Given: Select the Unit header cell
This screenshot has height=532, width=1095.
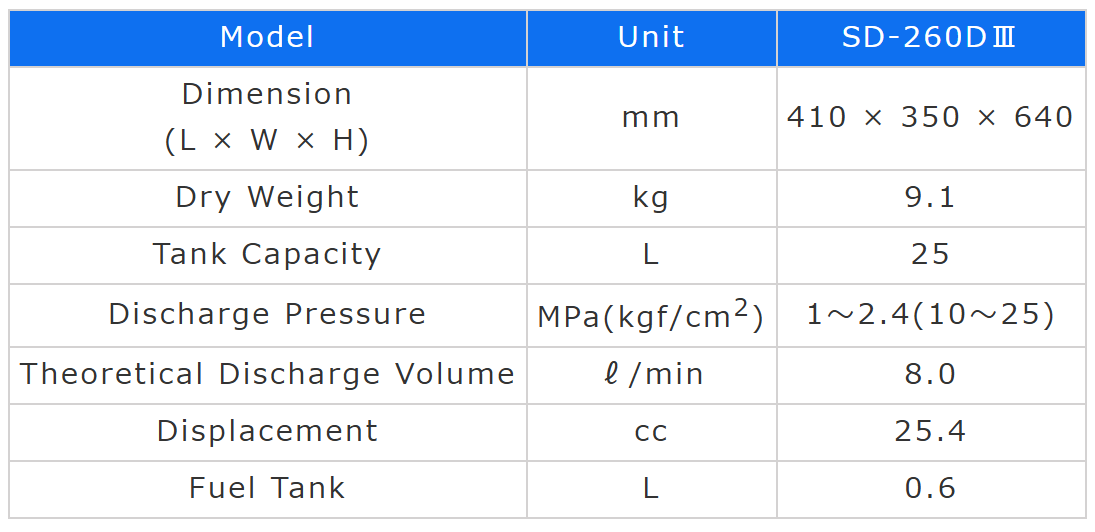Looking at the screenshot, I should 651,38.
